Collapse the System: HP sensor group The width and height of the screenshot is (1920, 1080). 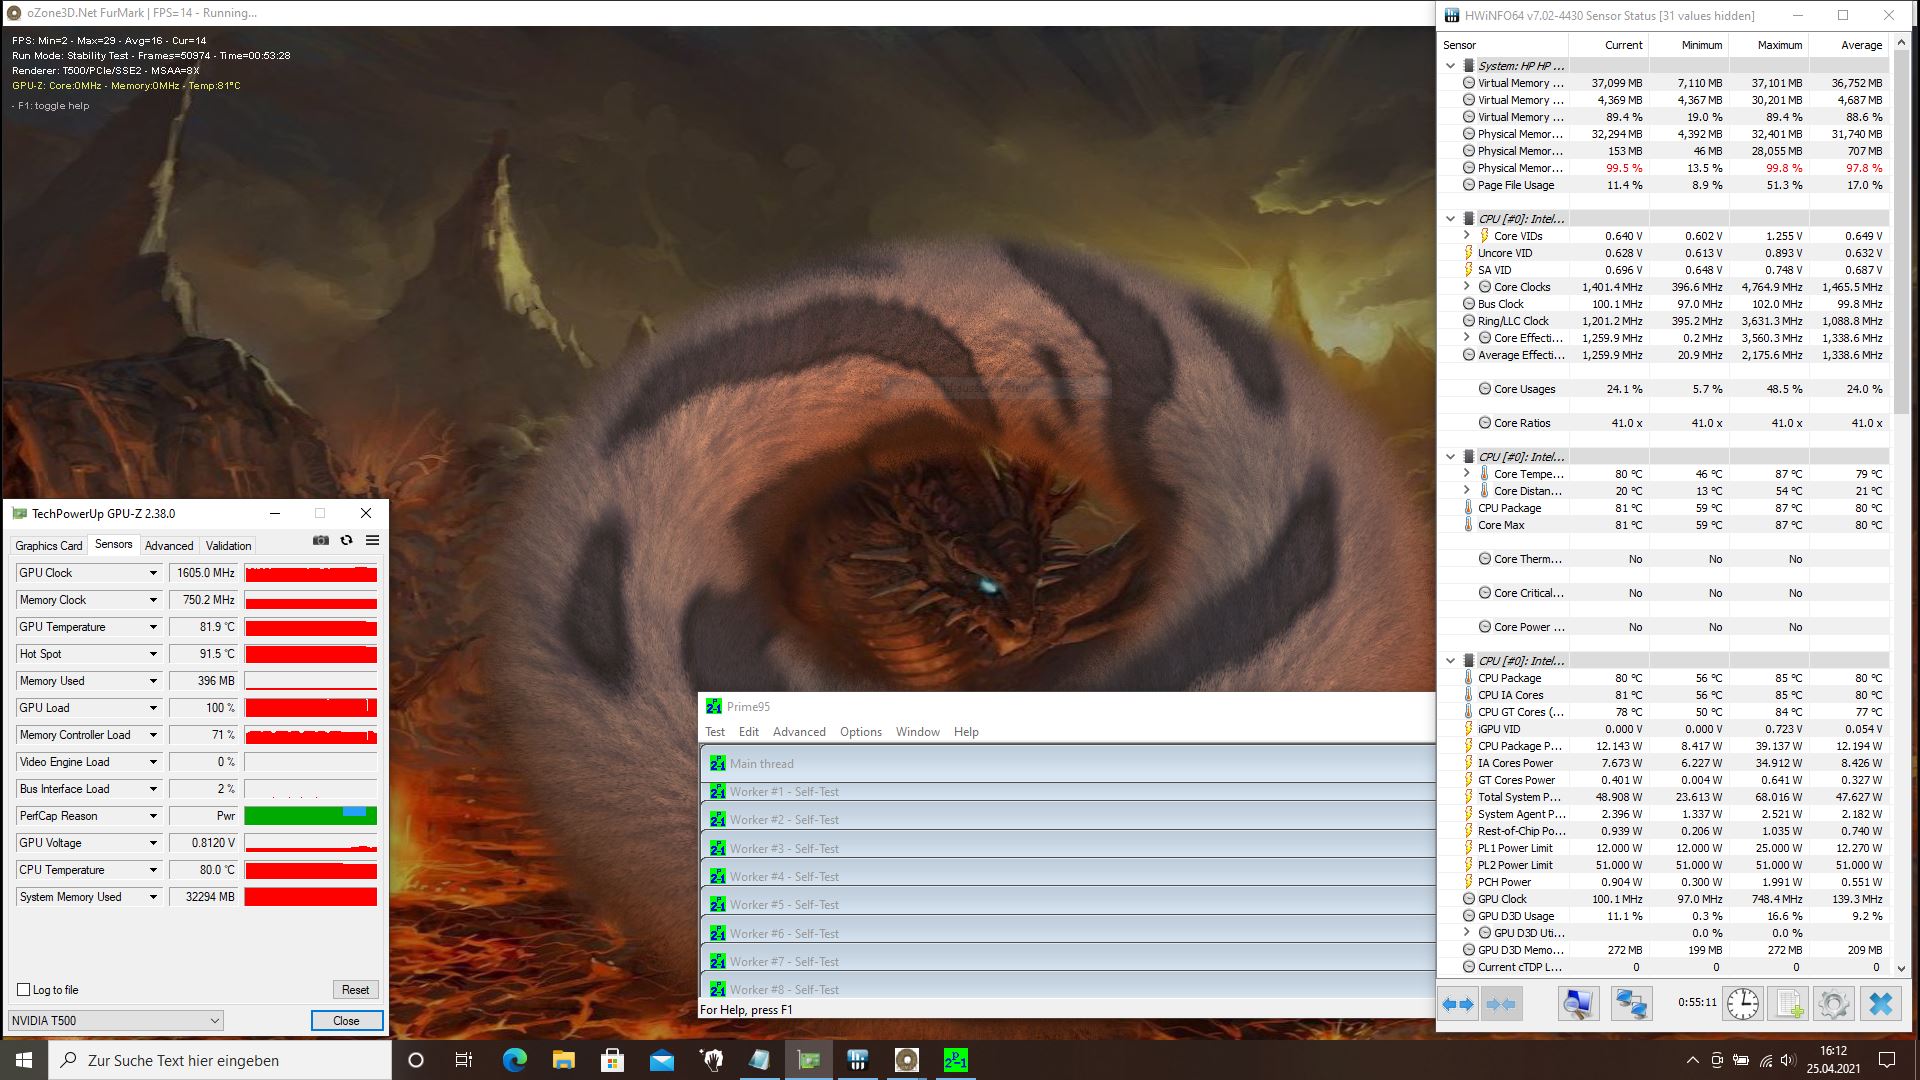pos(1450,66)
